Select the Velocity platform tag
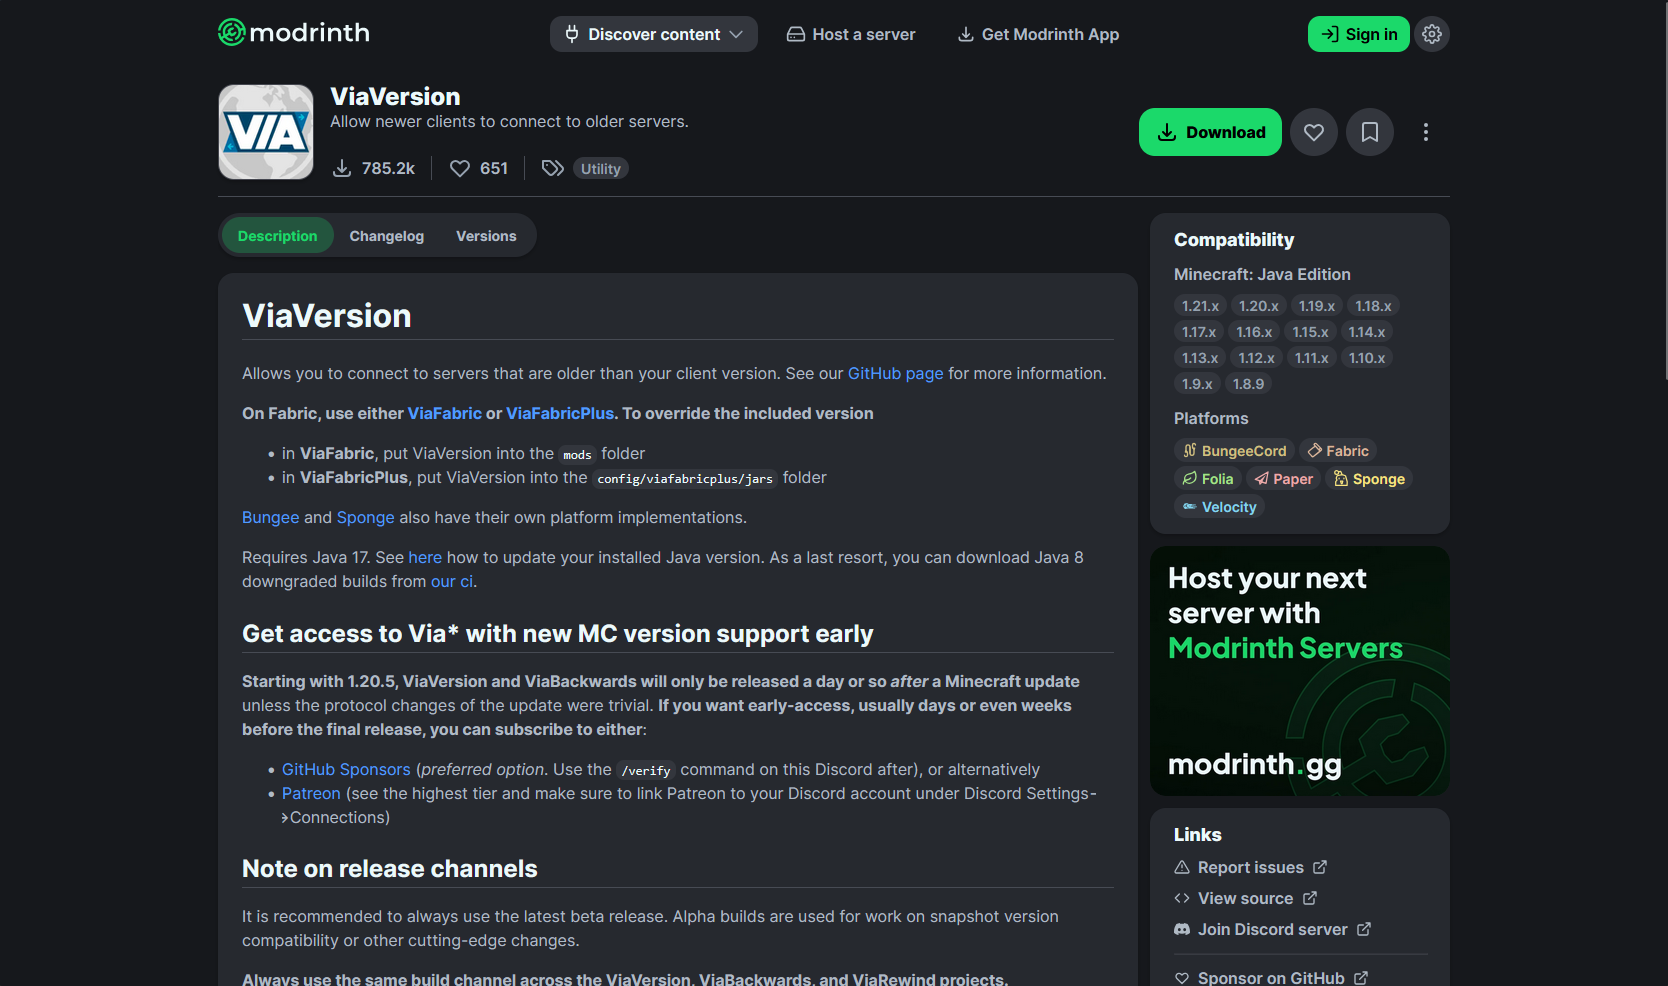This screenshot has width=1668, height=986. coord(1219,507)
